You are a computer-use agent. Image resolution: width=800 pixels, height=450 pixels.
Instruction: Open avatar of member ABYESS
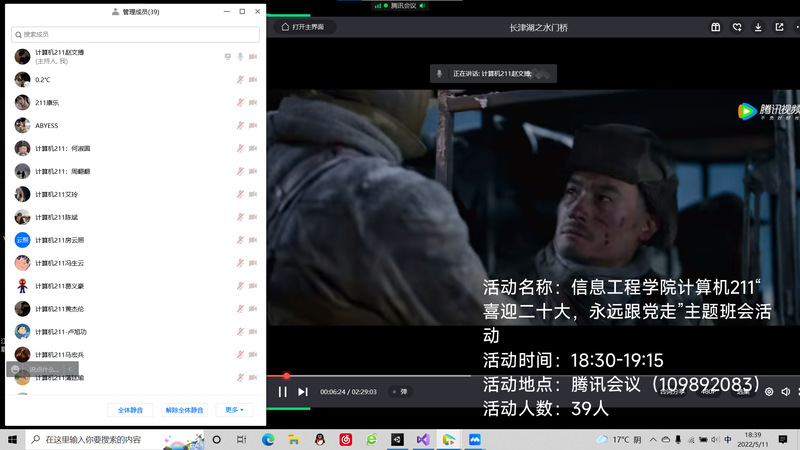point(22,126)
